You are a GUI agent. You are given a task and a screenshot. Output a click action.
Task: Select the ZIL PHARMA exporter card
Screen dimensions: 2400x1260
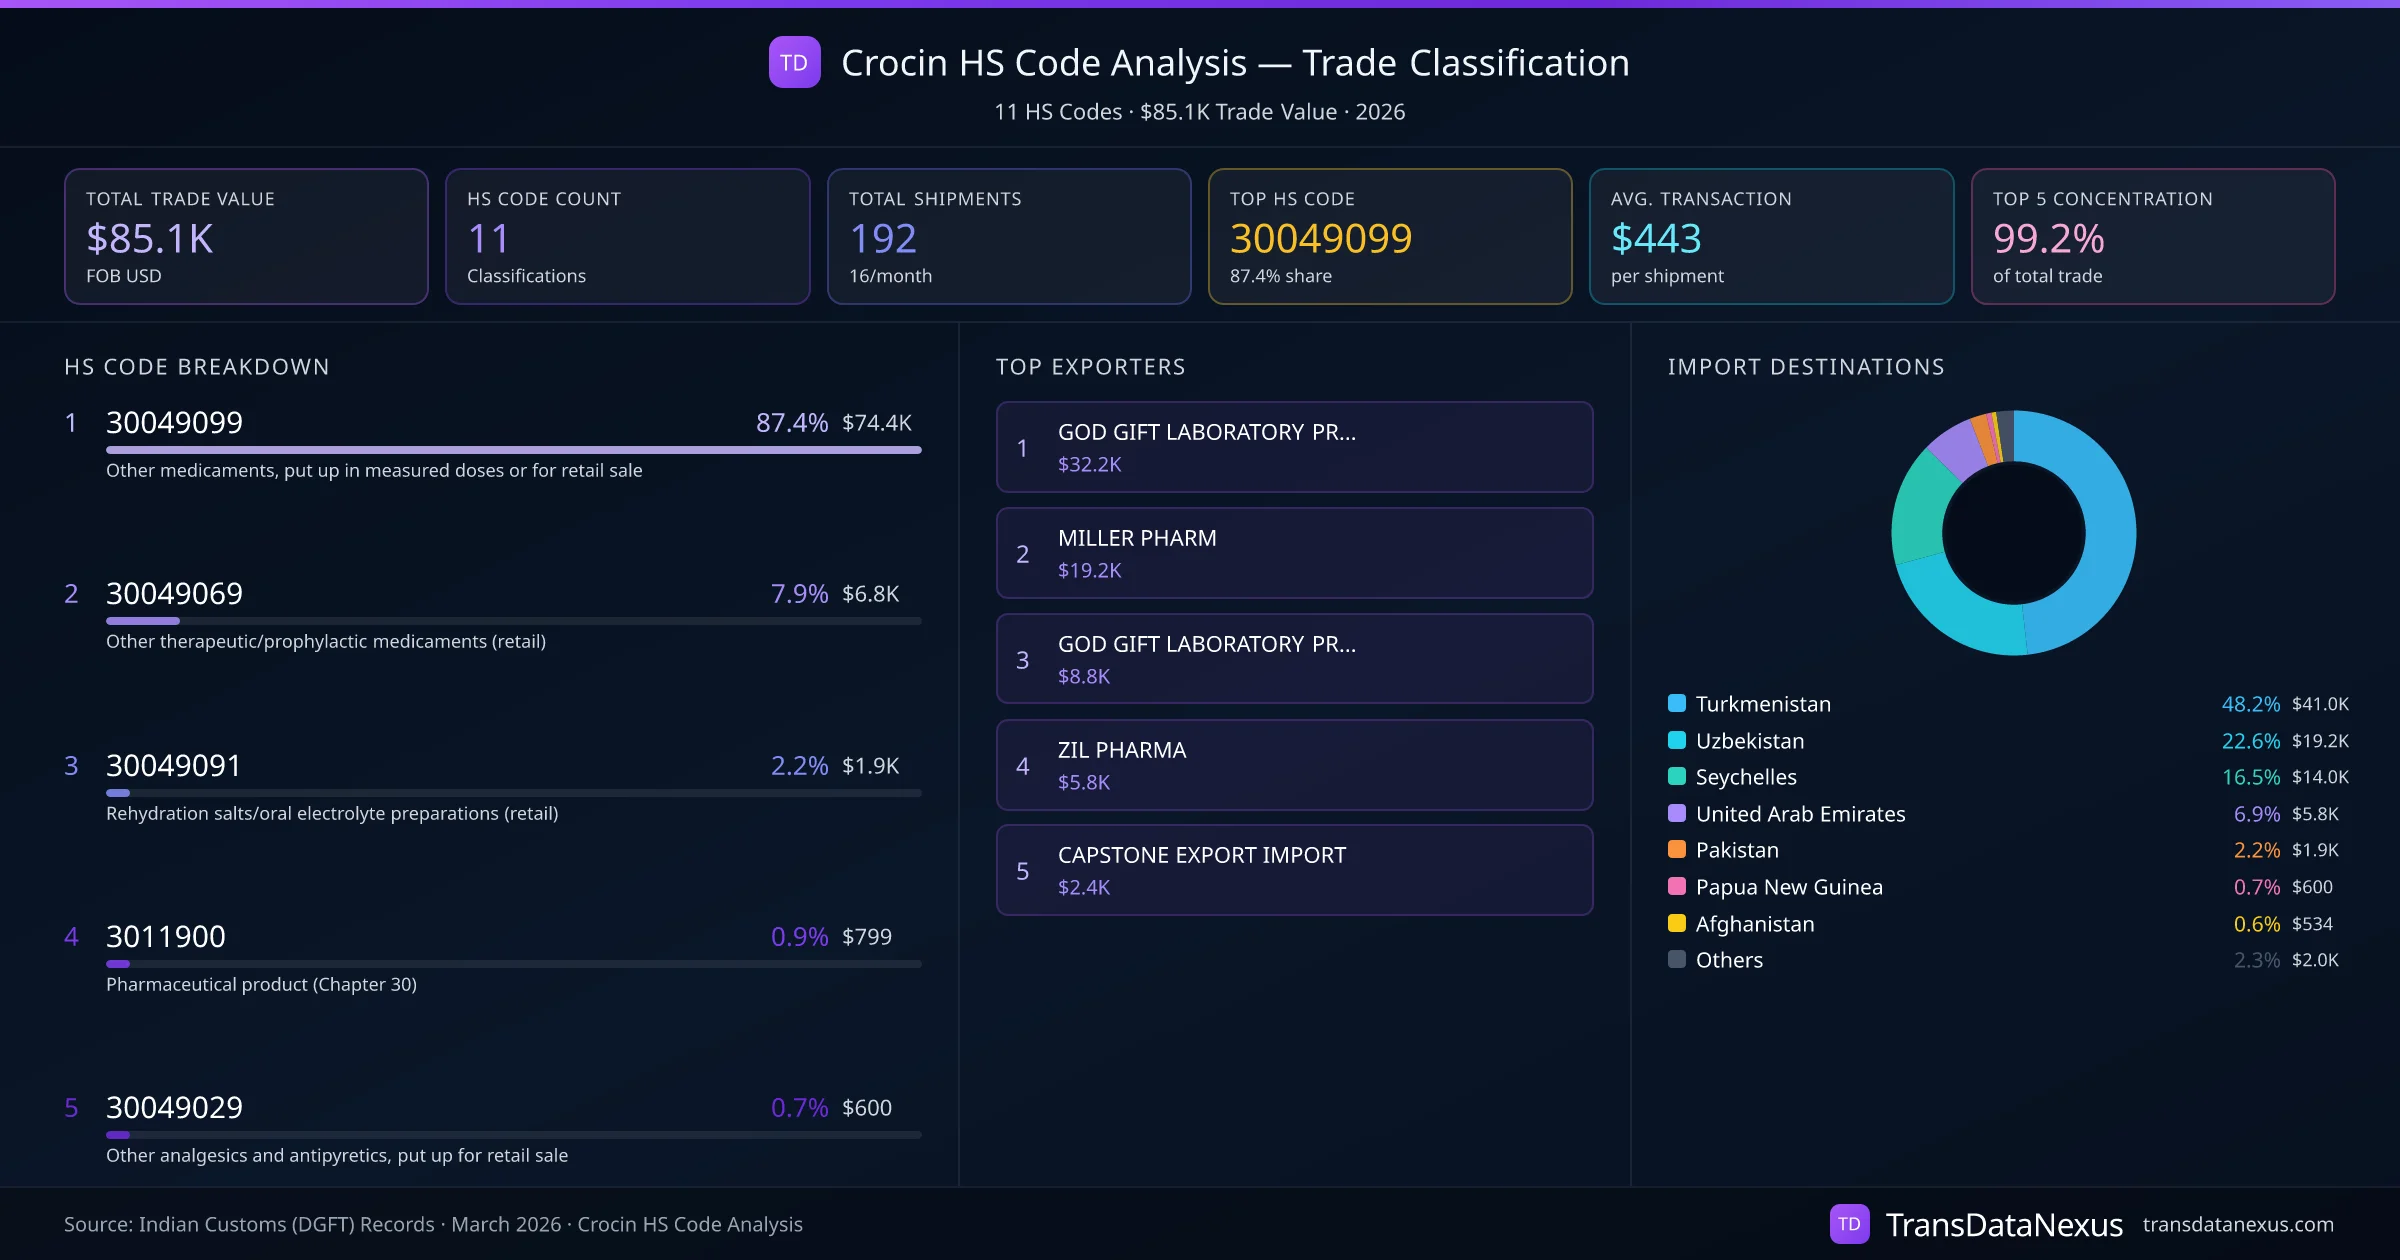point(1294,765)
